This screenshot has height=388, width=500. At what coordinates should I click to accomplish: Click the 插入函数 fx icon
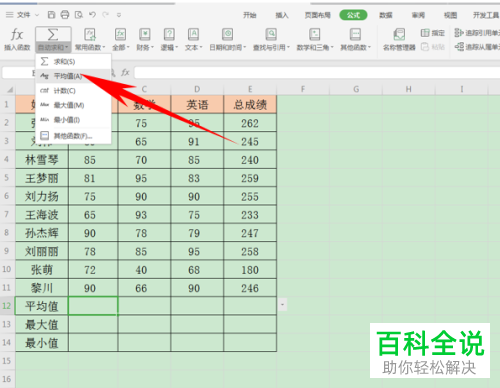tap(17, 34)
